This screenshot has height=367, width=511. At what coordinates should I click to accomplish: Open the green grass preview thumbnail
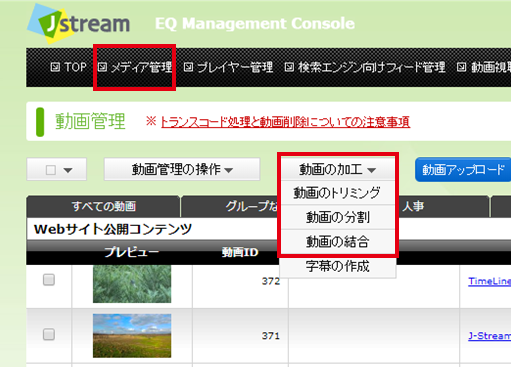[132, 284]
